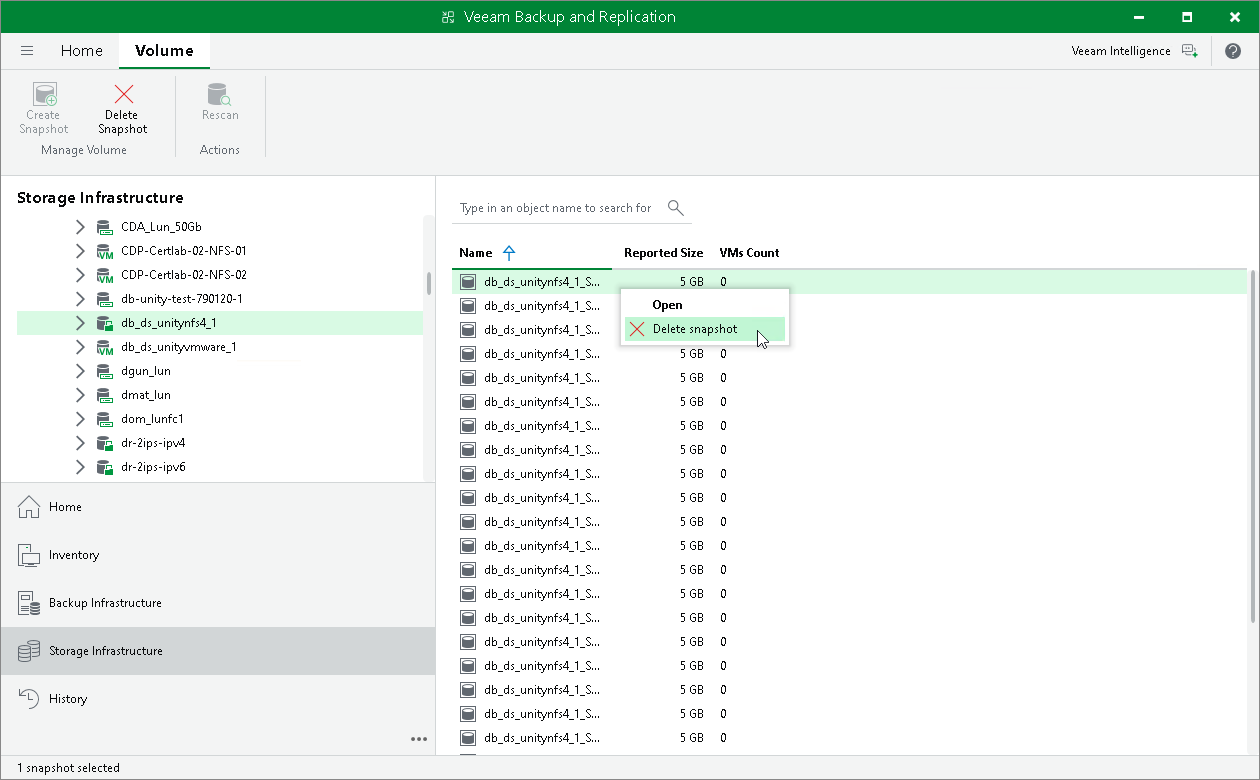The image size is (1260, 780).
Task: Click the Create Snapshot ribbon icon
Action: click(x=44, y=95)
